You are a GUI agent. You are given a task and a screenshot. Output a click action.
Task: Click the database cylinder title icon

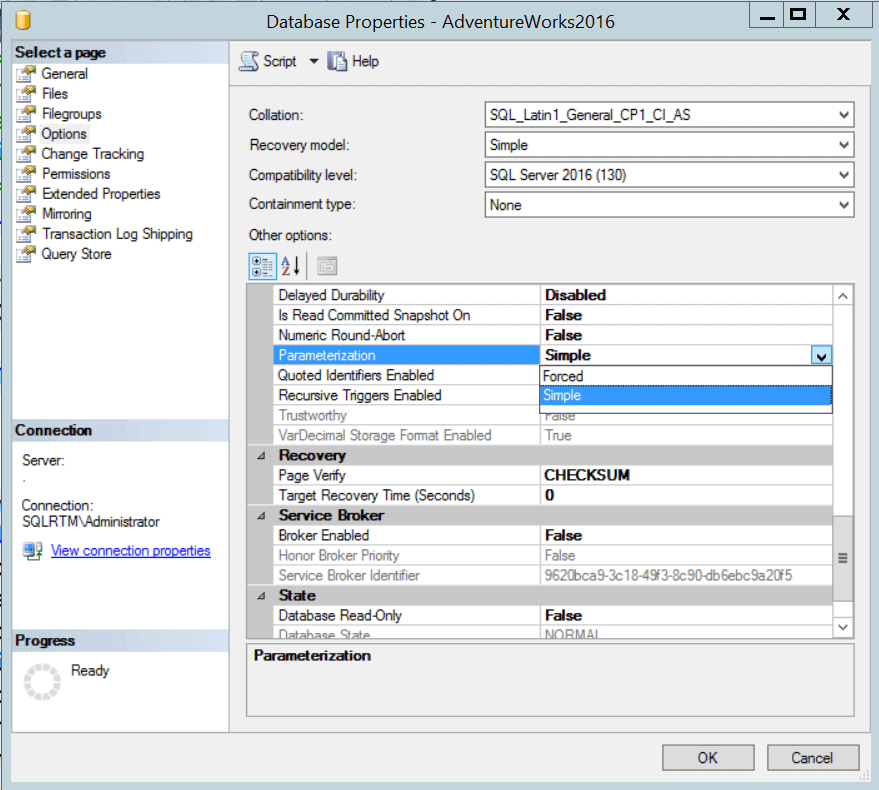[23, 21]
